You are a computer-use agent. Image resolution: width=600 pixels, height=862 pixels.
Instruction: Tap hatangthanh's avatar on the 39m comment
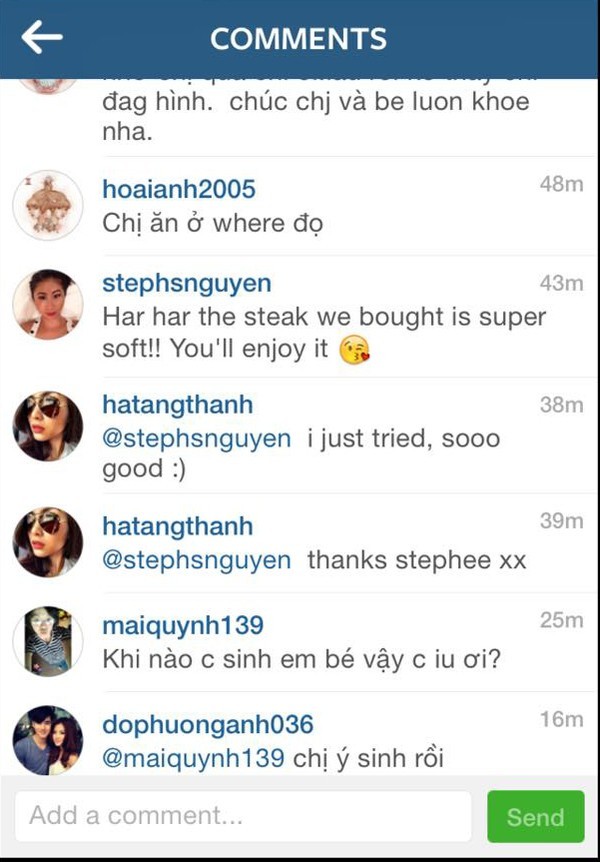[48, 542]
